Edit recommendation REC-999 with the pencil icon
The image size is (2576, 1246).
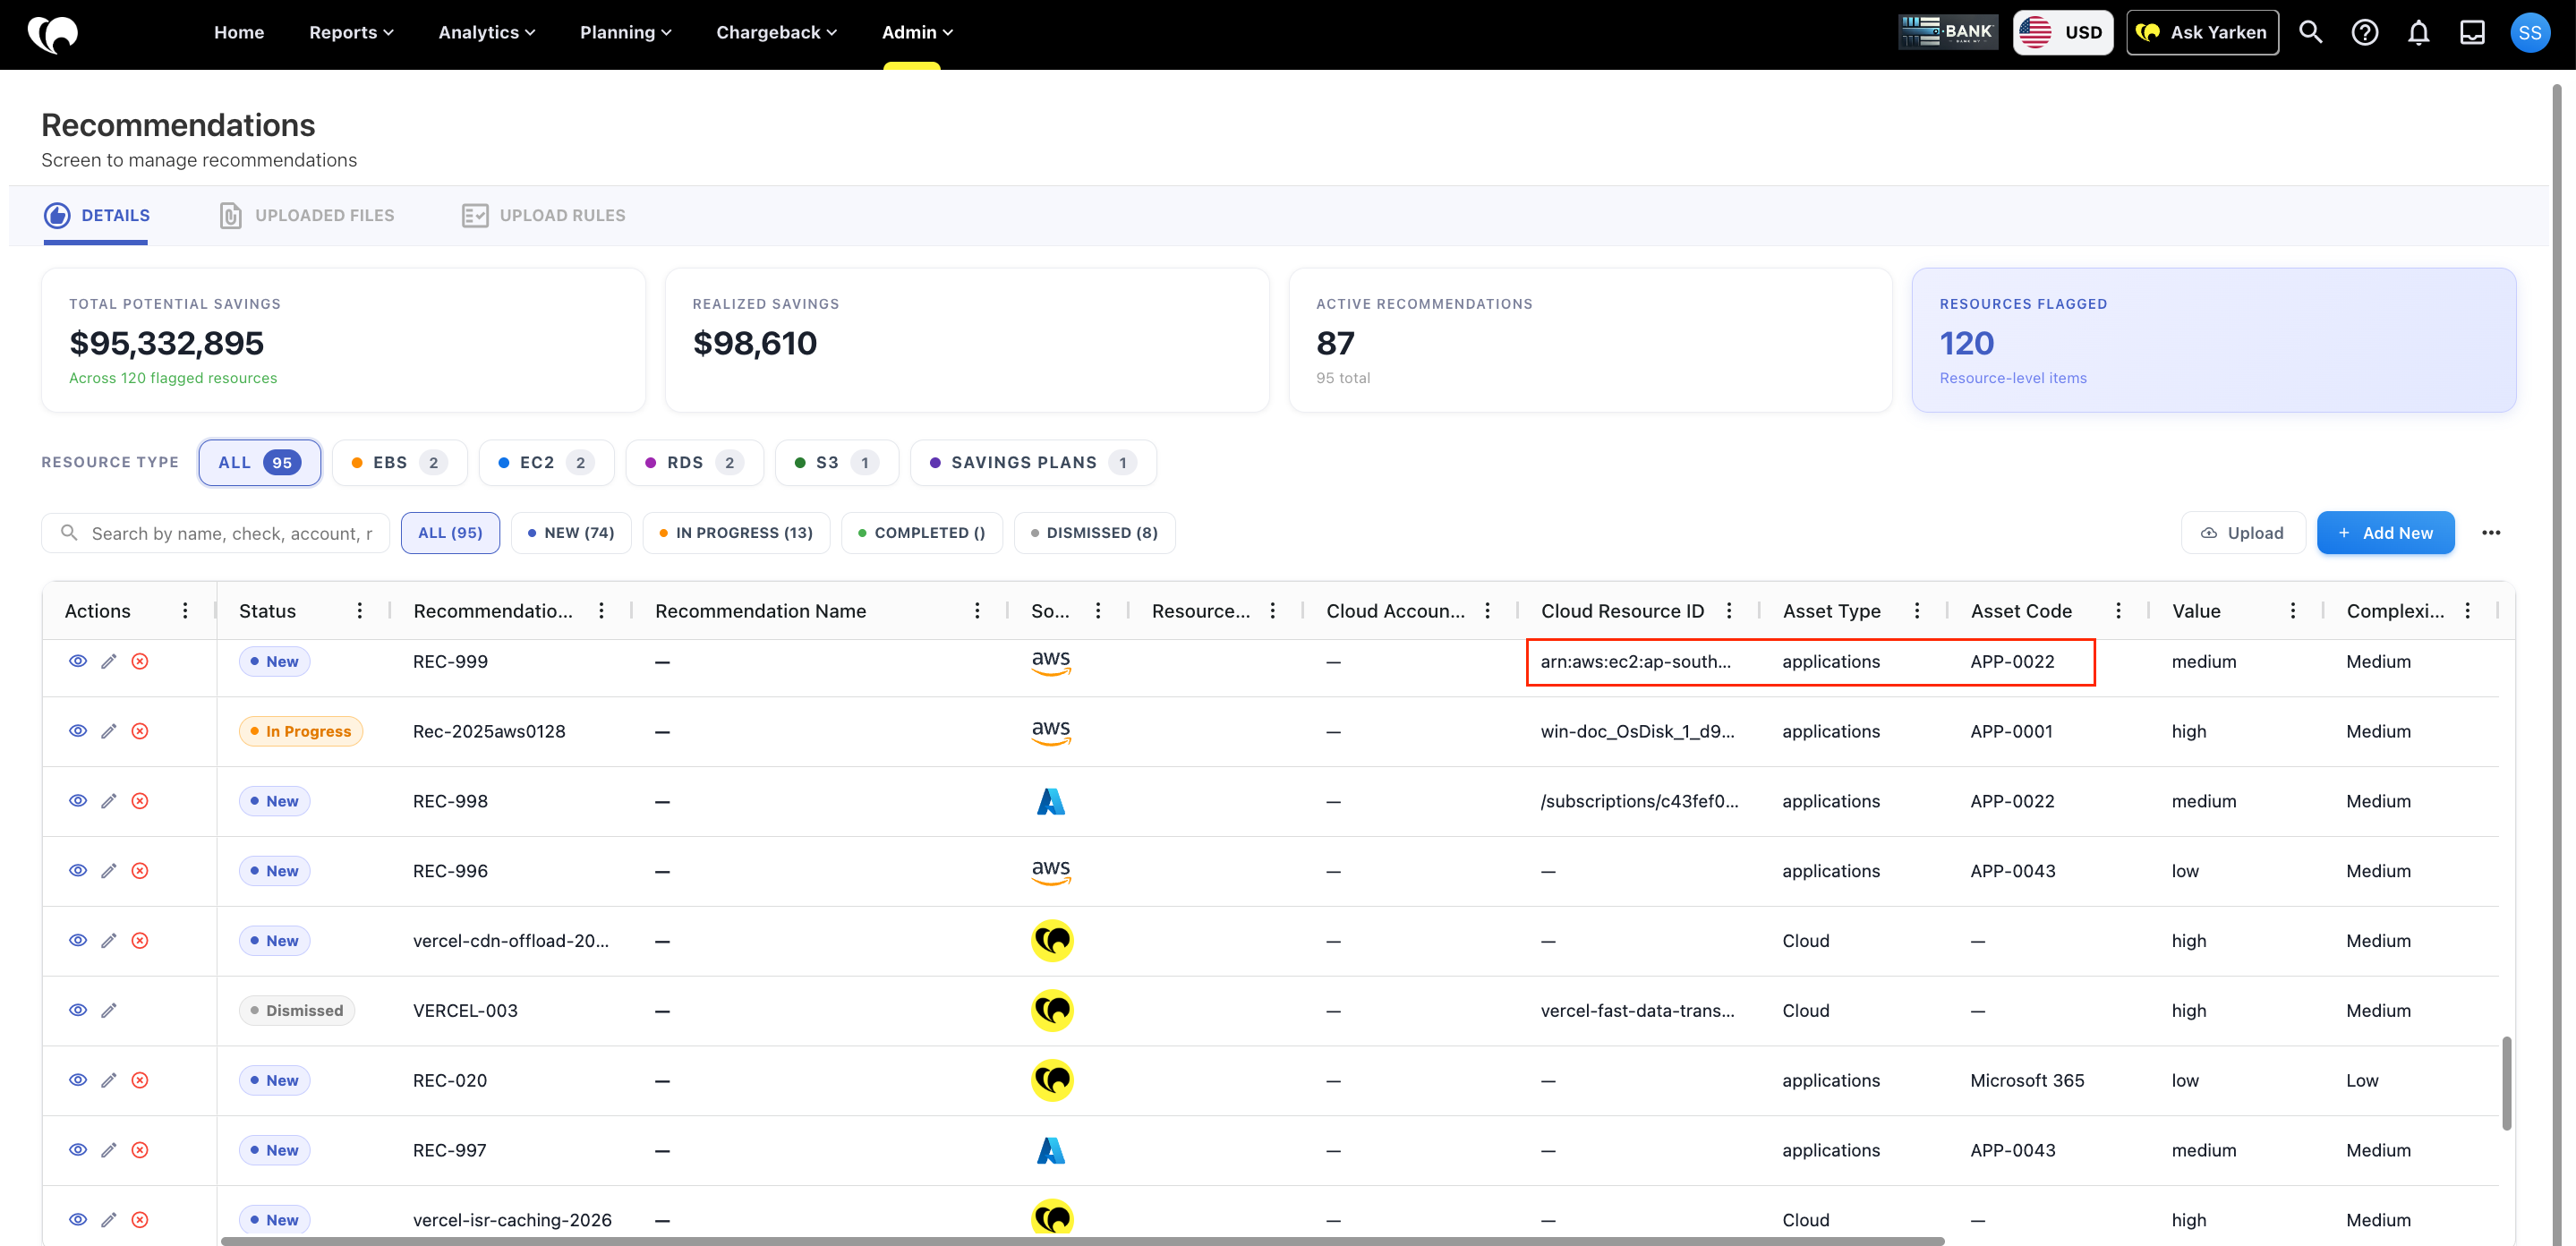[109, 662]
